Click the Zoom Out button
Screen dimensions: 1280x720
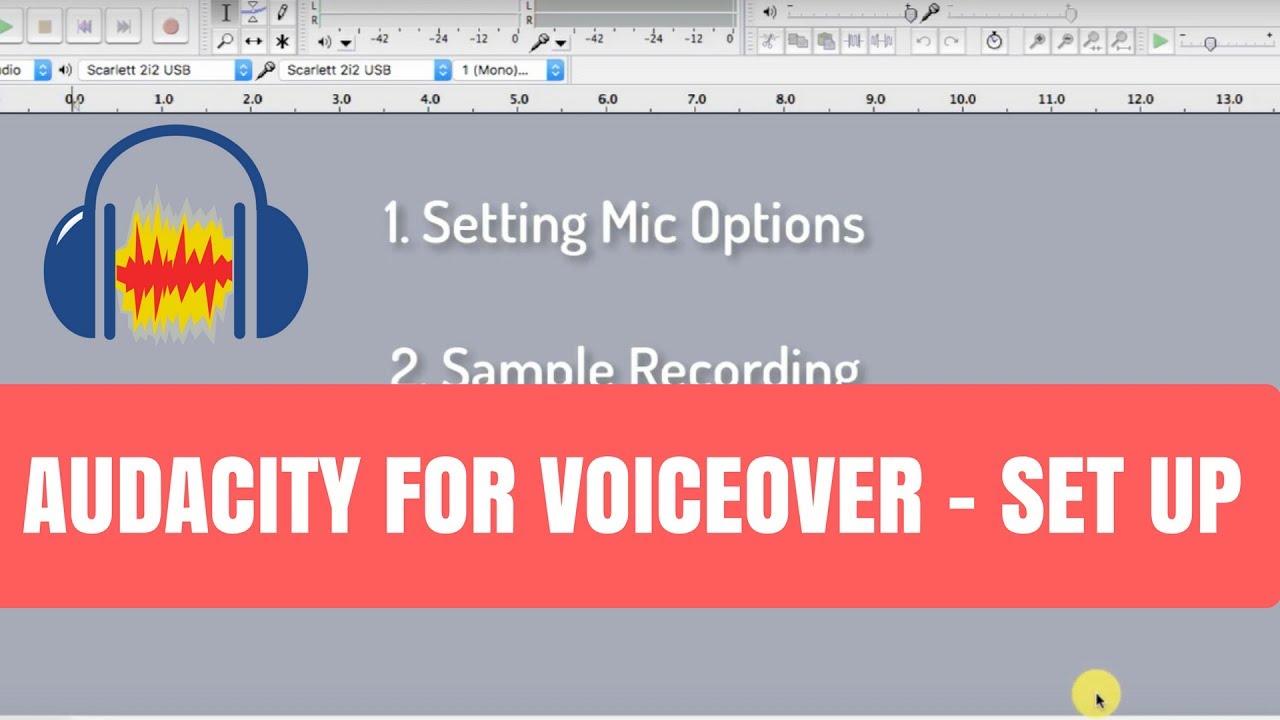[x=1066, y=41]
